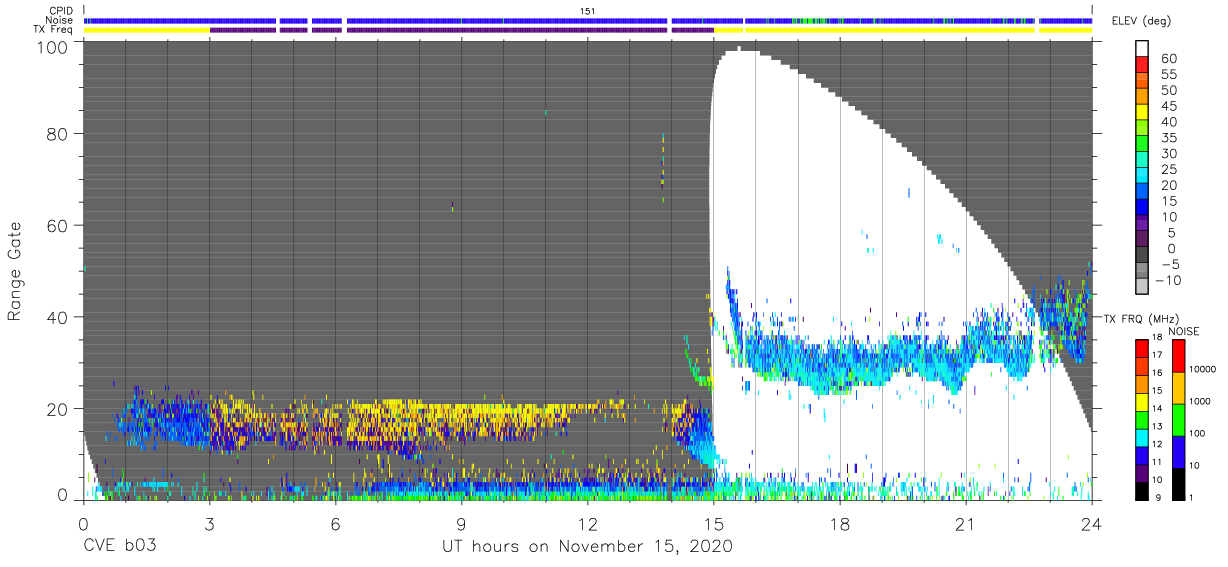The width and height of the screenshot is (1228, 567).
Task: Click the 'CPID' row label
Action: click(x=62, y=11)
